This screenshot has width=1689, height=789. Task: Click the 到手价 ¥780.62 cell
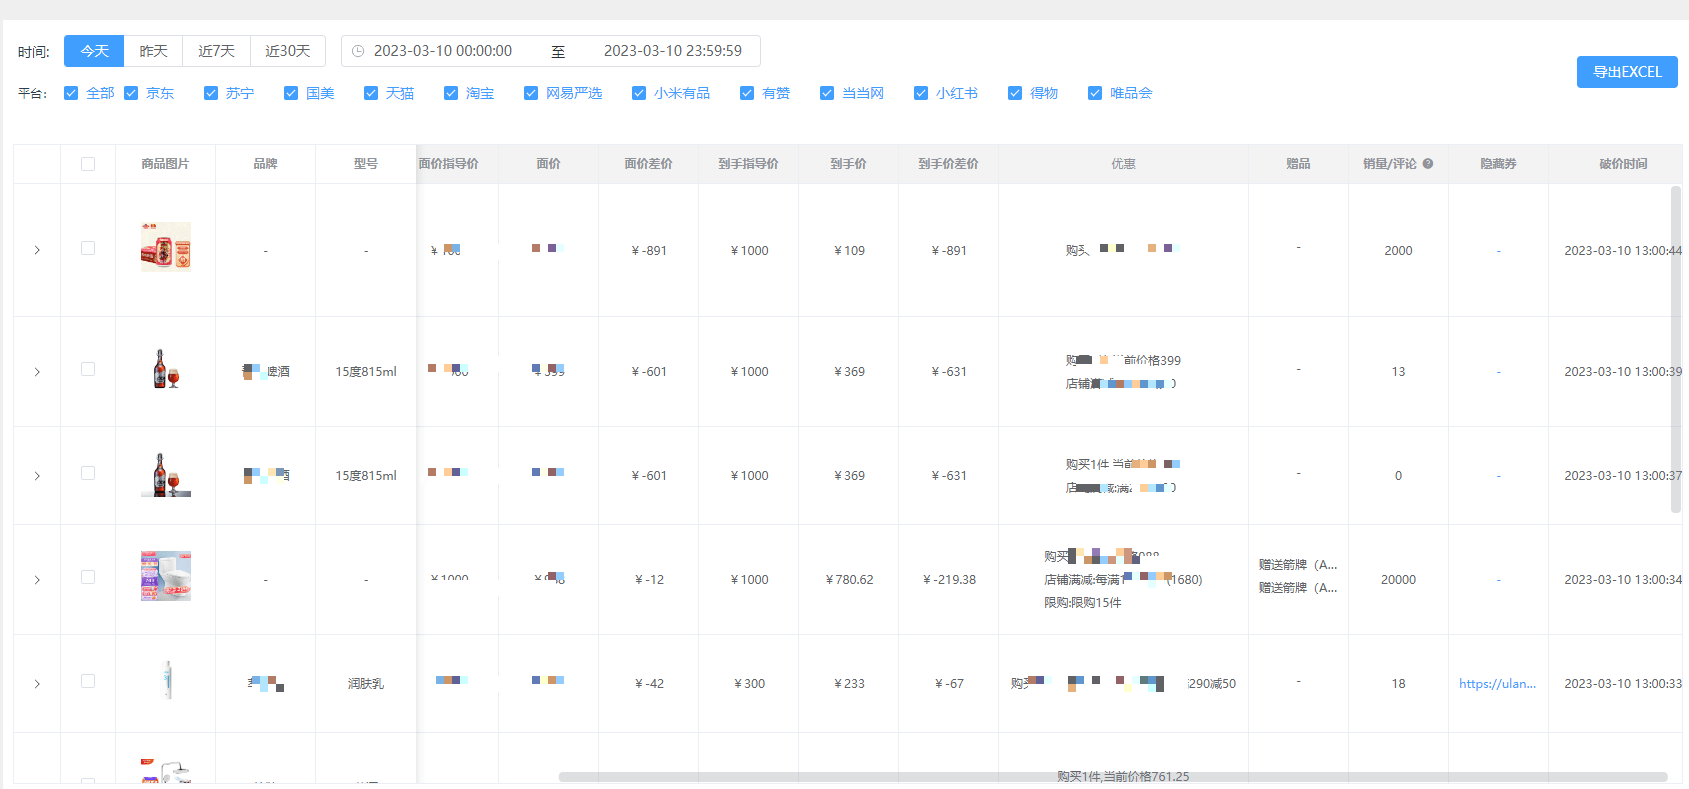(849, 580)
